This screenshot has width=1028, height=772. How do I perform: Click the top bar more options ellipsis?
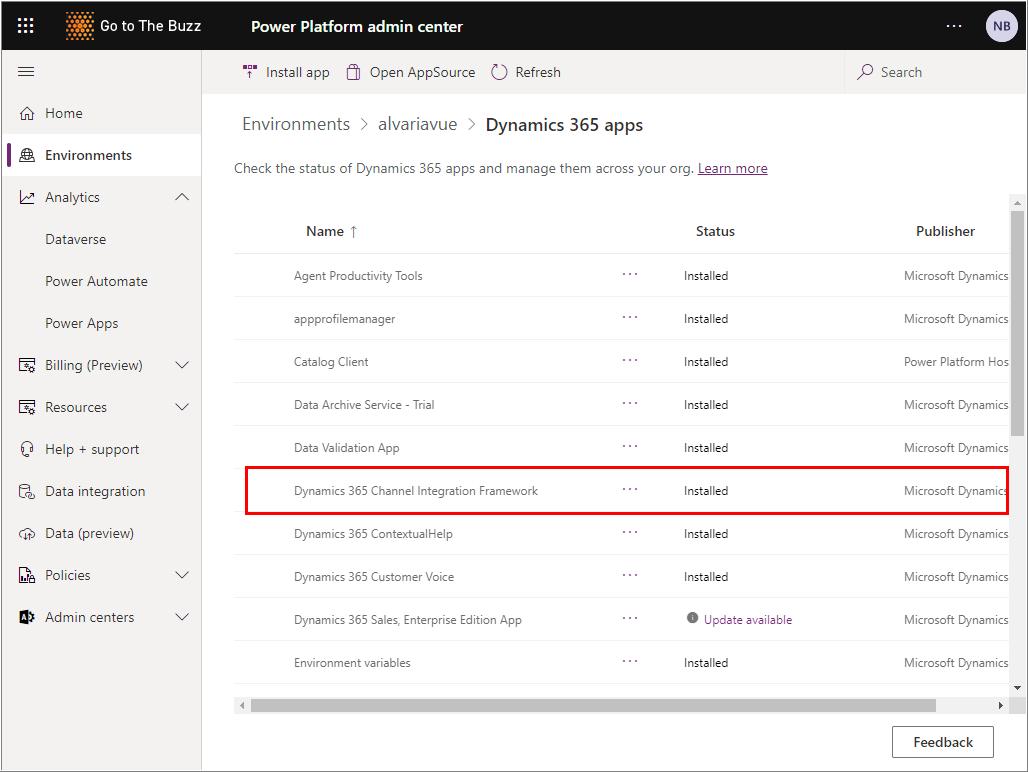point(953,25)
